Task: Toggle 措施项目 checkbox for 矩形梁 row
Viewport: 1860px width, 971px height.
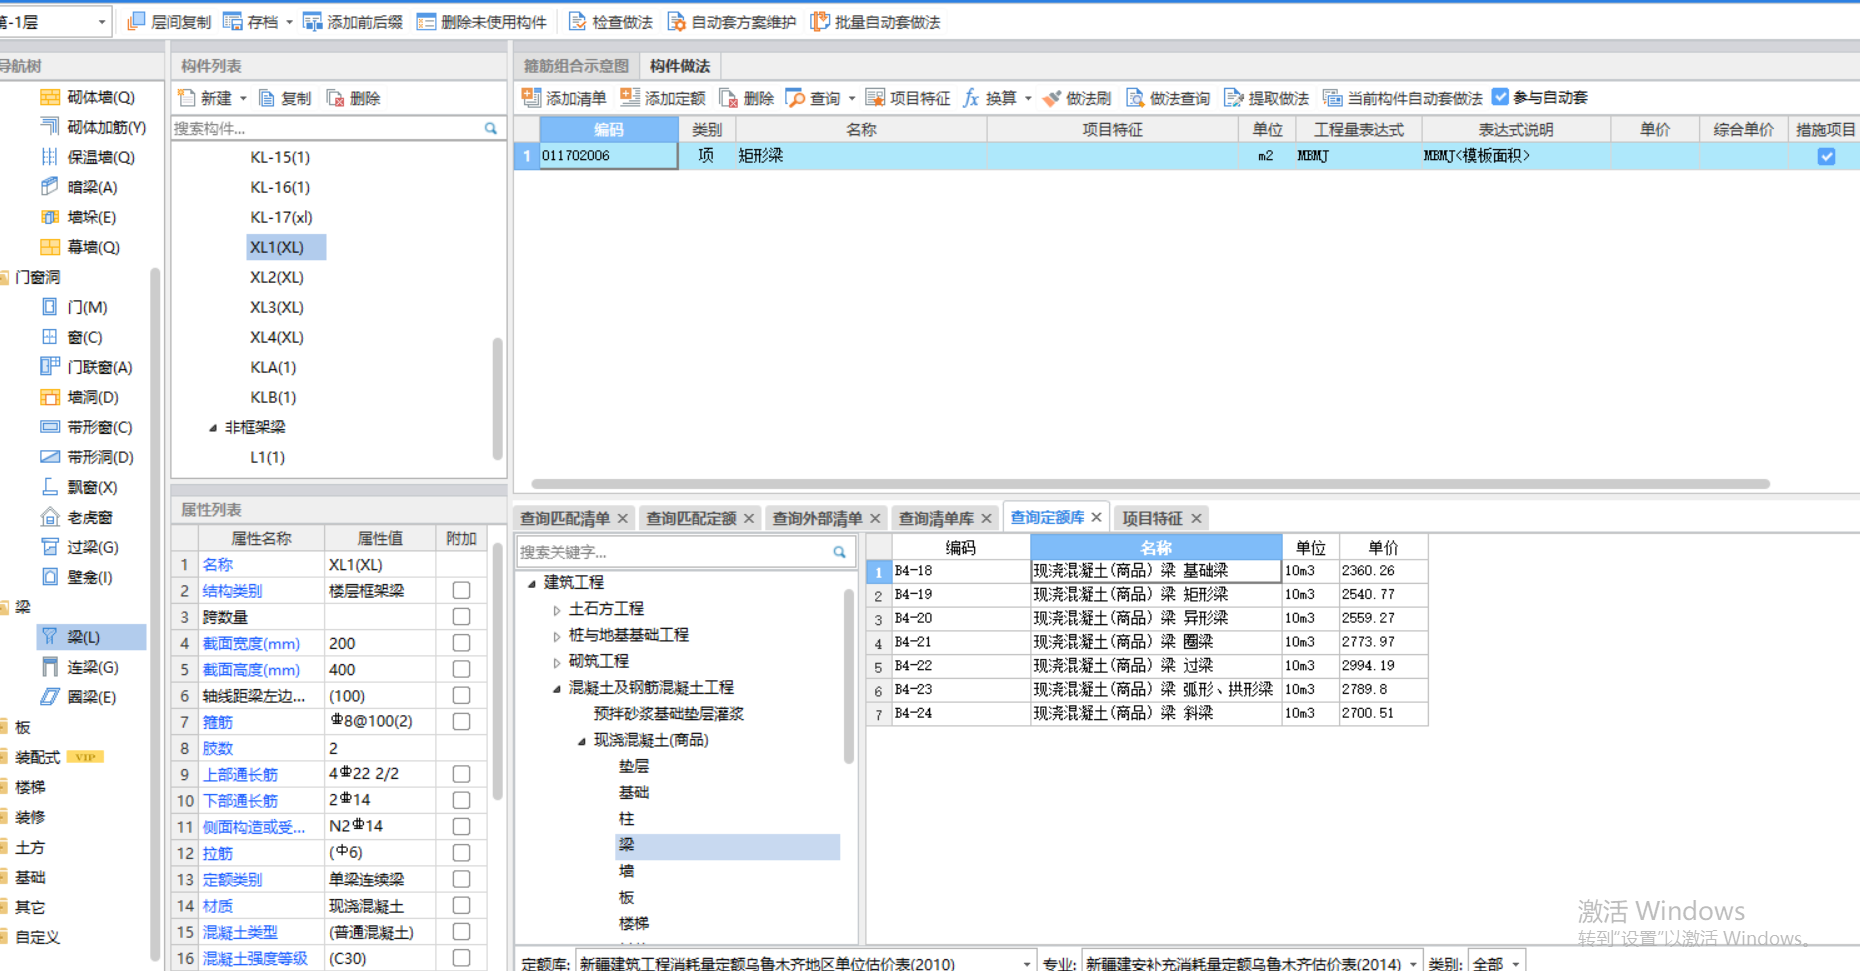Action: (x=1826, y=156)
